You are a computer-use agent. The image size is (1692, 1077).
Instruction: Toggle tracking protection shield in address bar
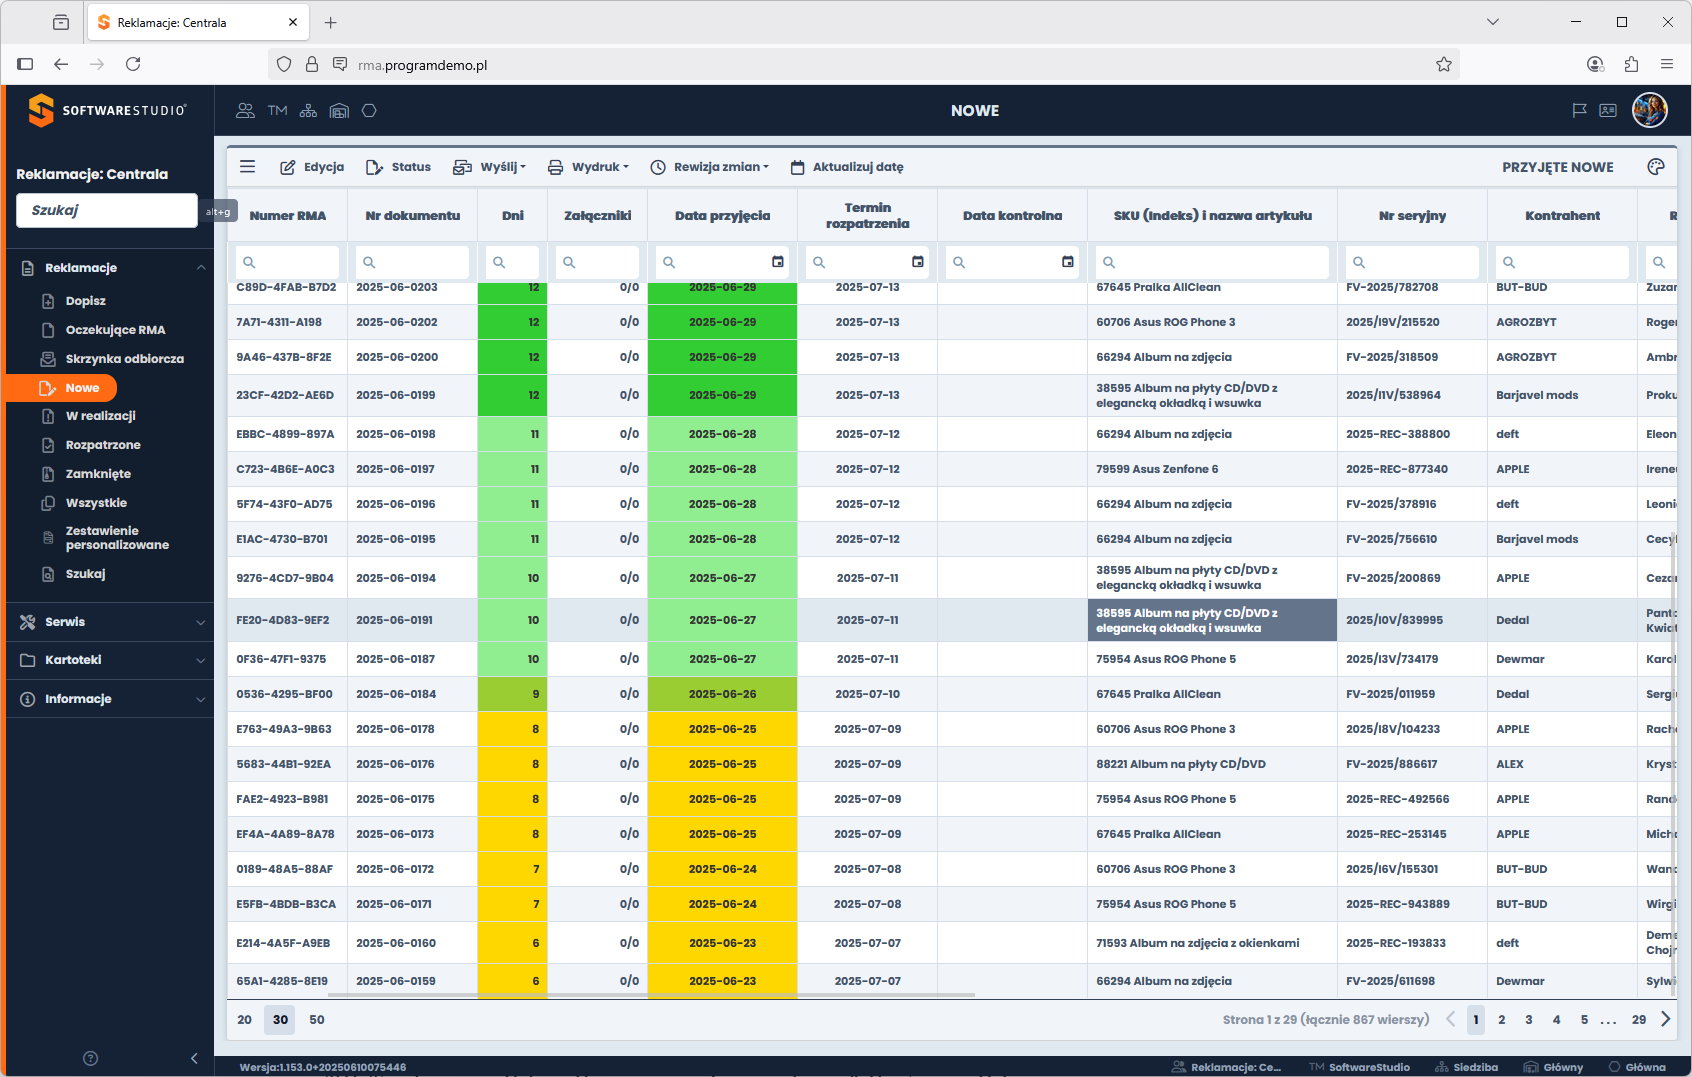[284, 63]
